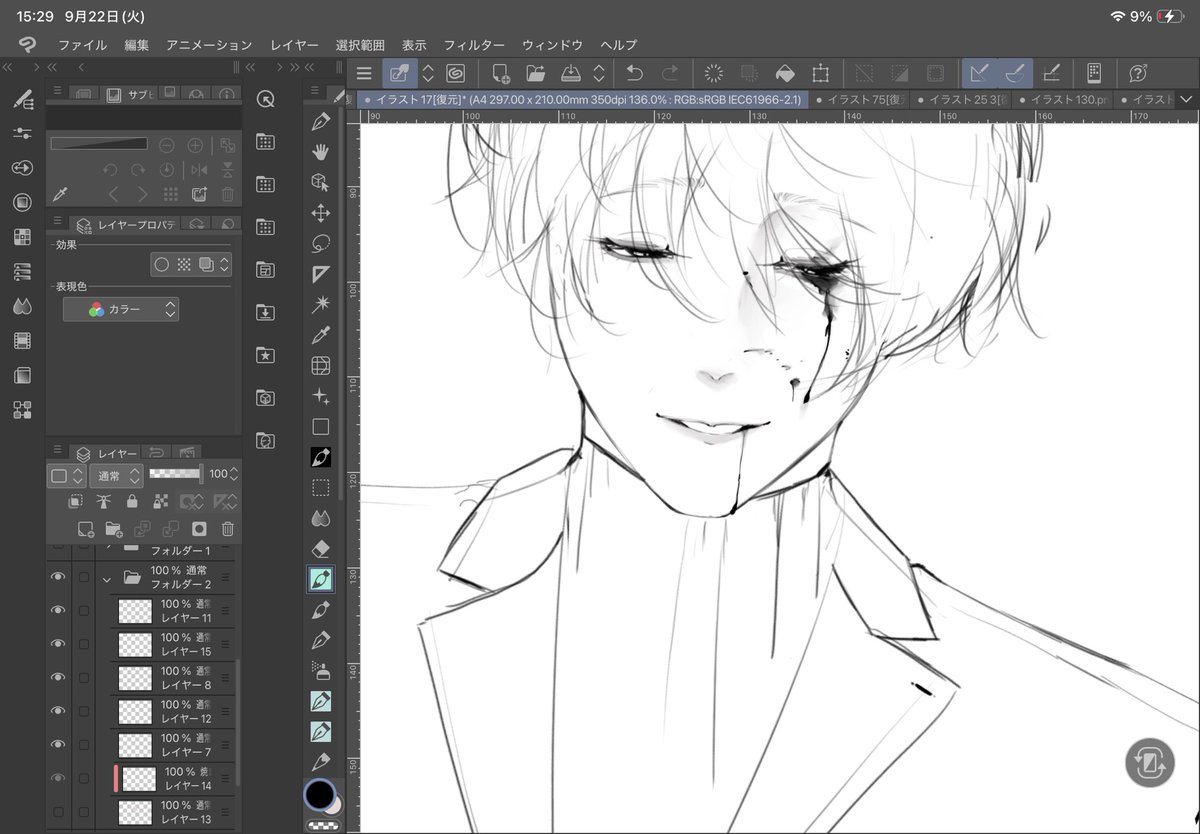
Task: Toggle visibility of レイヤー 8
Action: [x=58, y=678]
